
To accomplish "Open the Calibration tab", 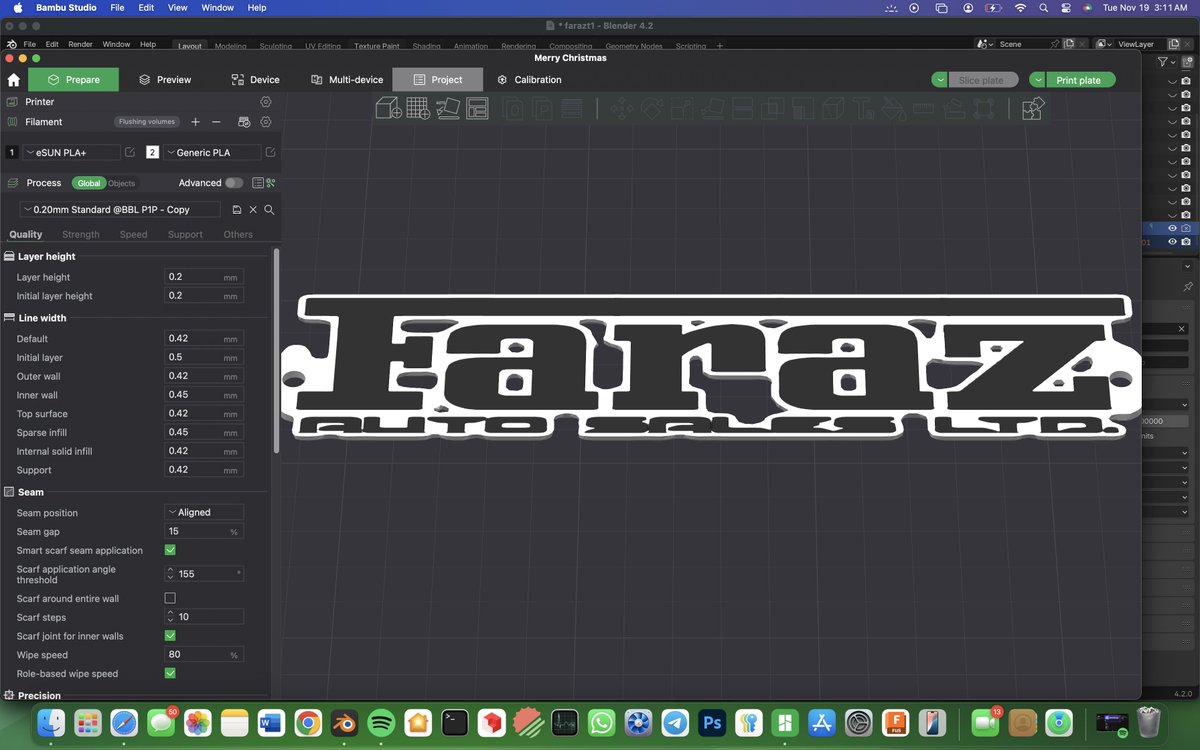I will click(x=529, y=80).
